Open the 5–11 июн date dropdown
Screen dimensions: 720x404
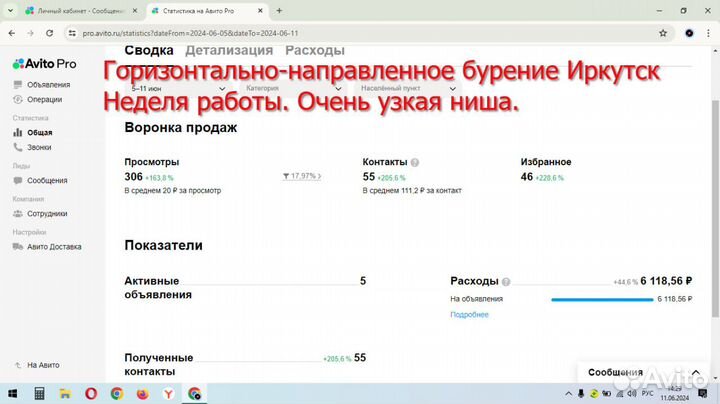[178, 88]
